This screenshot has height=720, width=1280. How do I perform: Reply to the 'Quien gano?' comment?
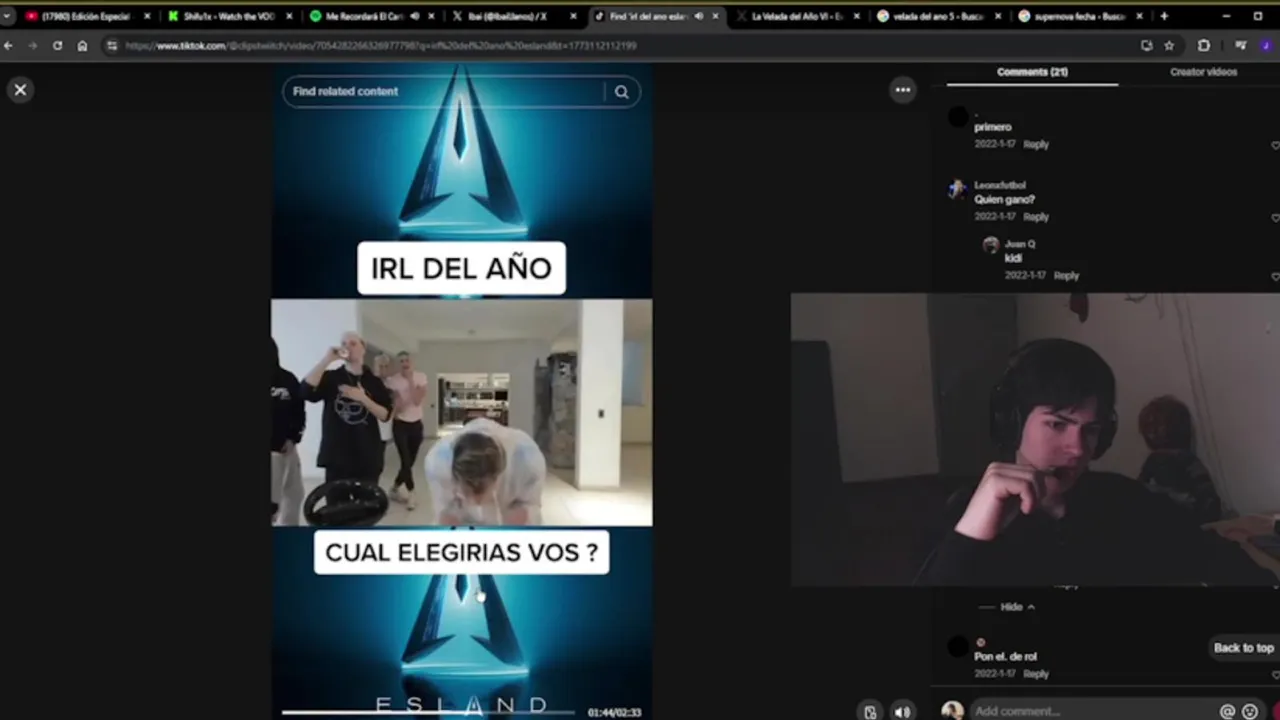coord(1036,217)
